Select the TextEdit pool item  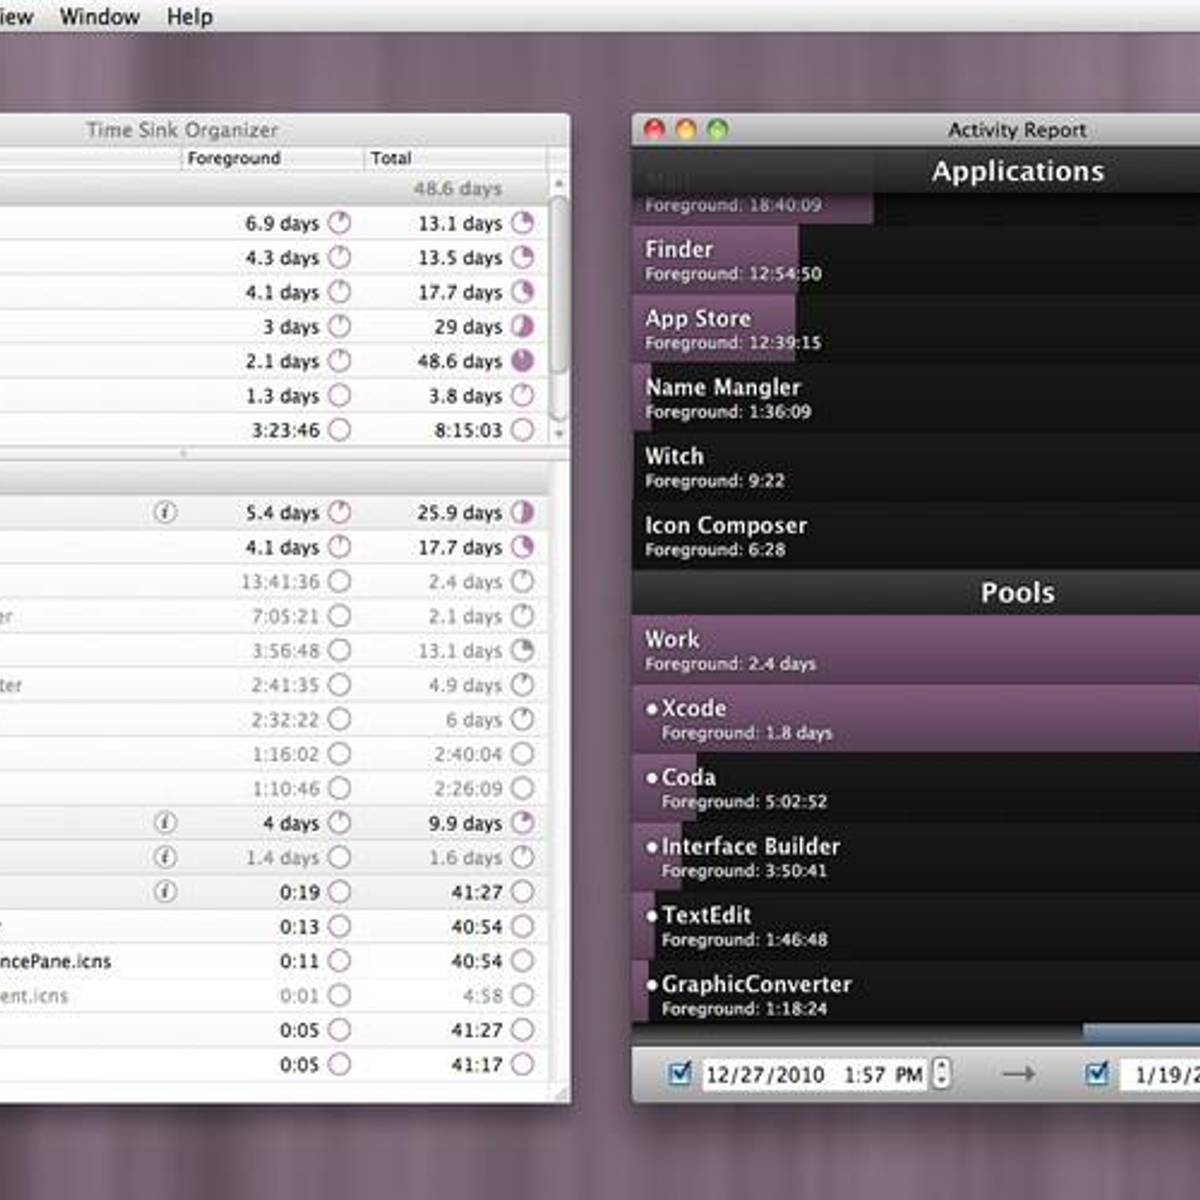coord(916,926)
